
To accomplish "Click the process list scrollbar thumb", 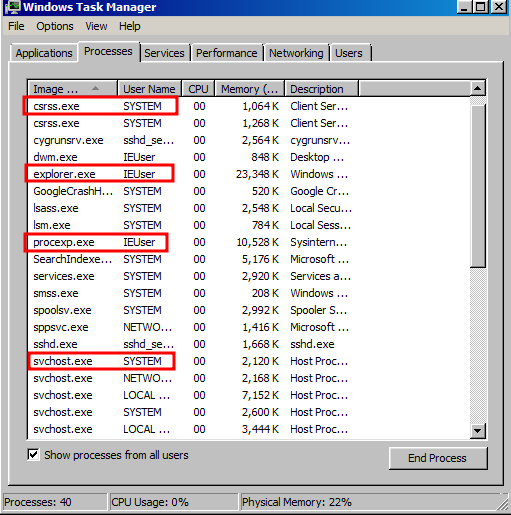I will [x=478, y=185].
